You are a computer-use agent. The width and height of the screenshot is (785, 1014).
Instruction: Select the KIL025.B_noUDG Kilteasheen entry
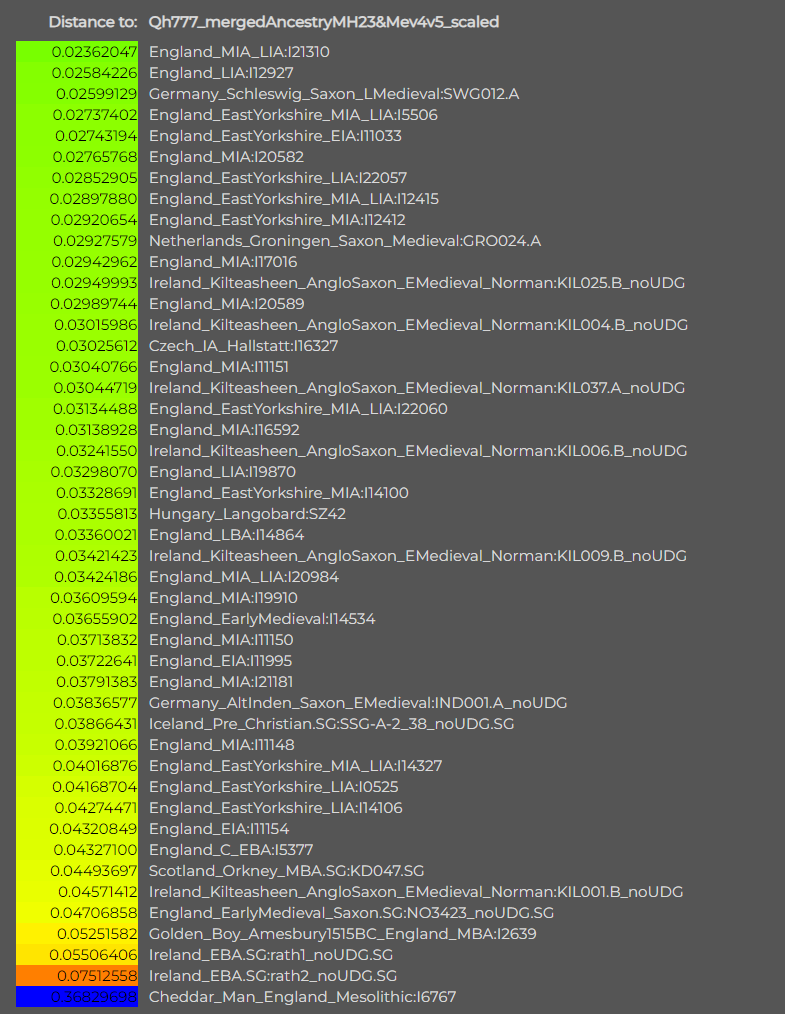point(417,283)
